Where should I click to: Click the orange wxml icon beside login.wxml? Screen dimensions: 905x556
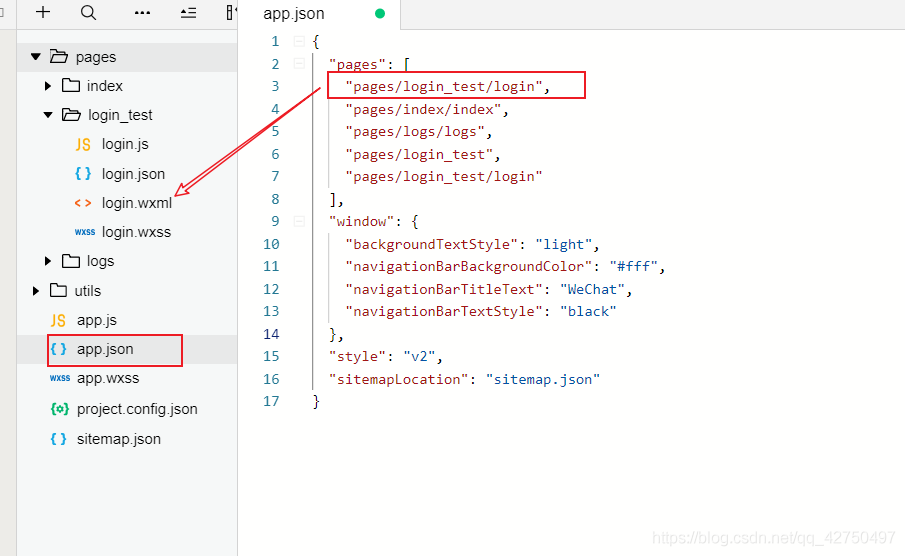point(83,203)
